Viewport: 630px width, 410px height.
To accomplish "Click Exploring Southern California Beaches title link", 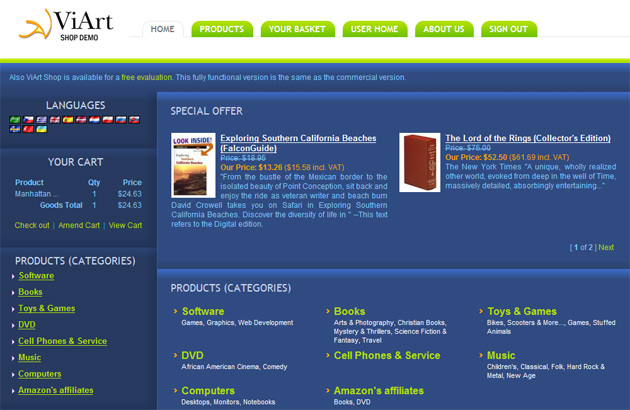I will (x=298, y=143).
